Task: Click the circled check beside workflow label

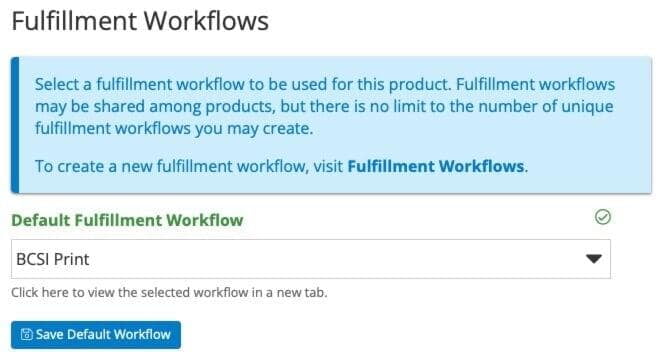Action: pyautogui.click(x=603, y=217)
